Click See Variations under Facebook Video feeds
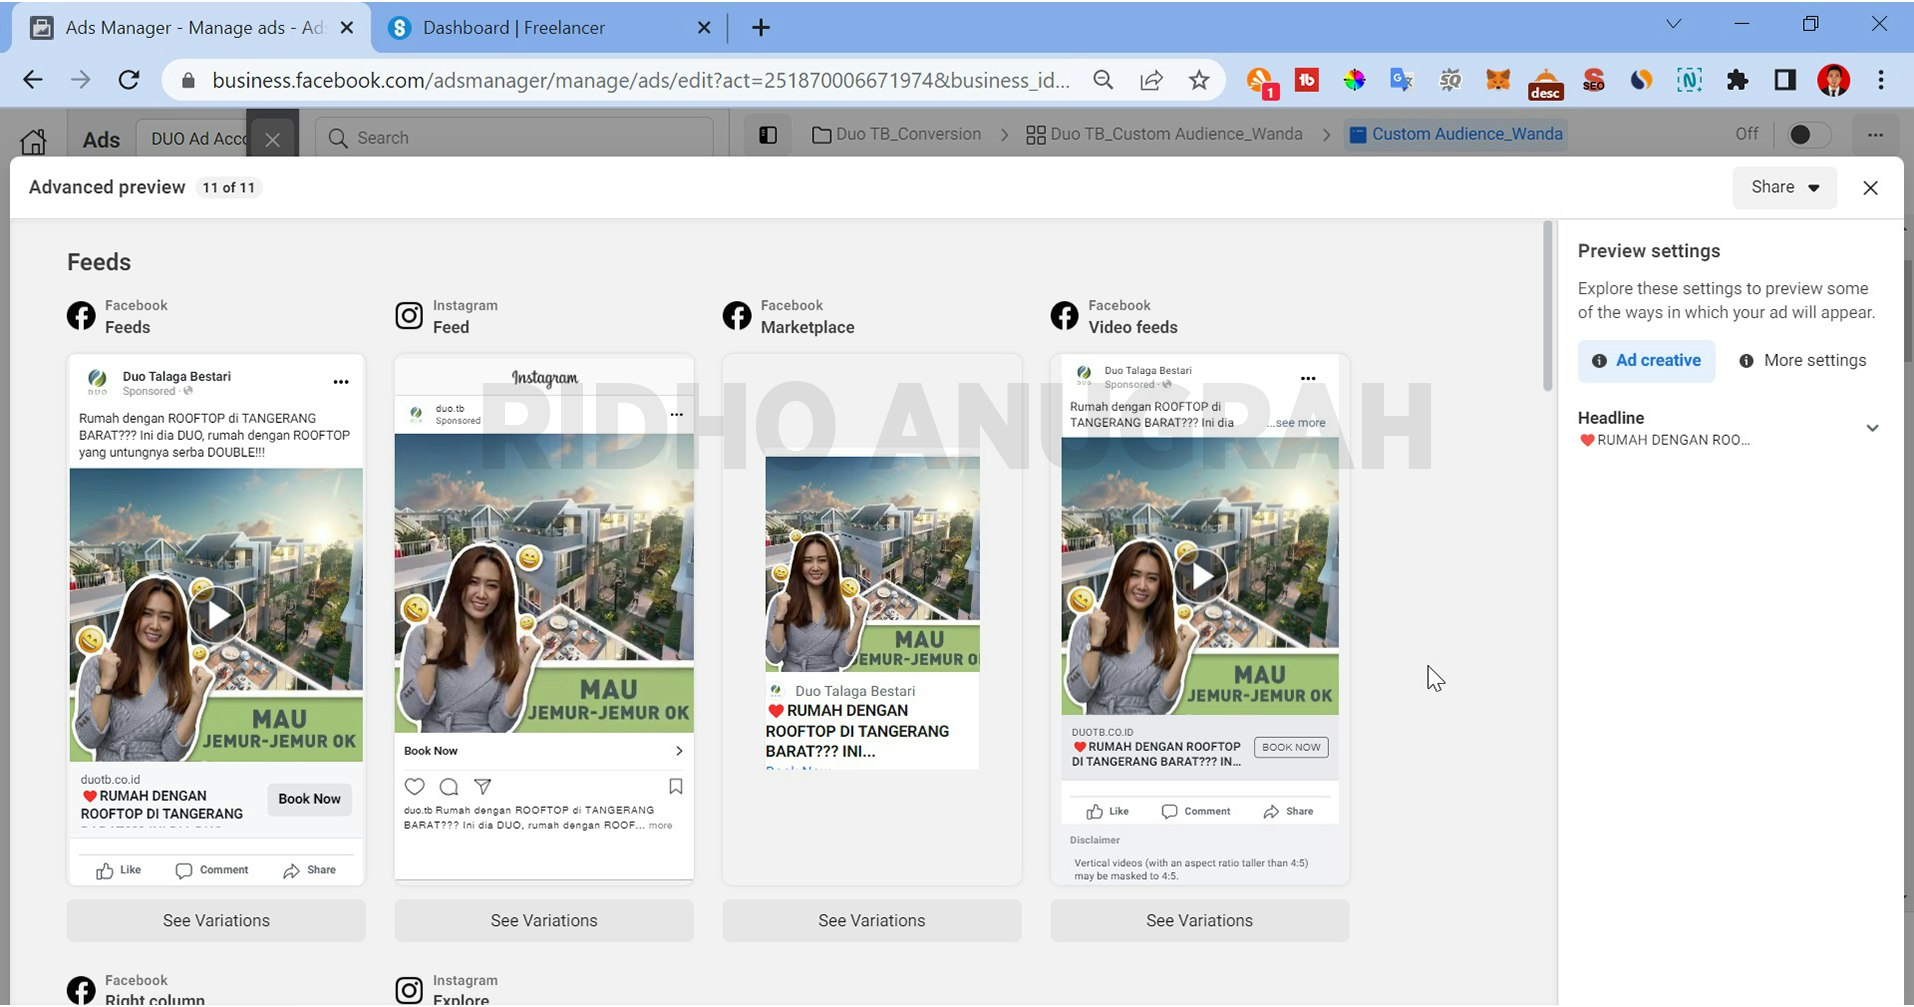The width and height of the screenshot is (1914, 1007). point(1199,920)
